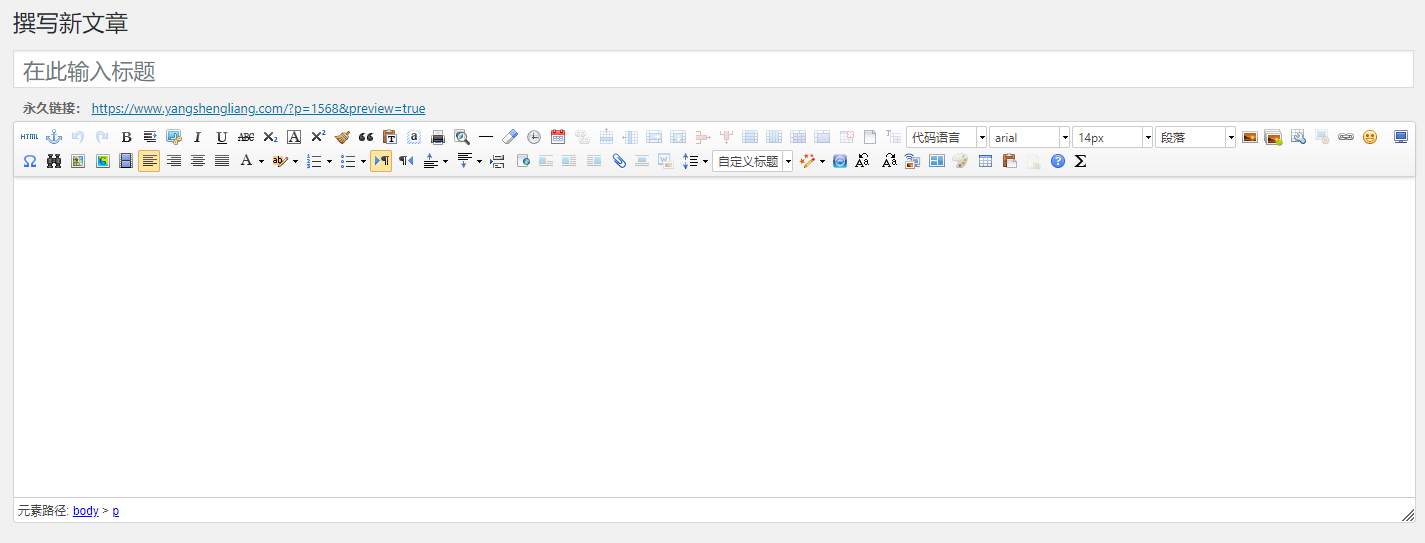Toggle the highlighted align left button
This screenshot has width=1425, height=543.
tap(149, 161)
